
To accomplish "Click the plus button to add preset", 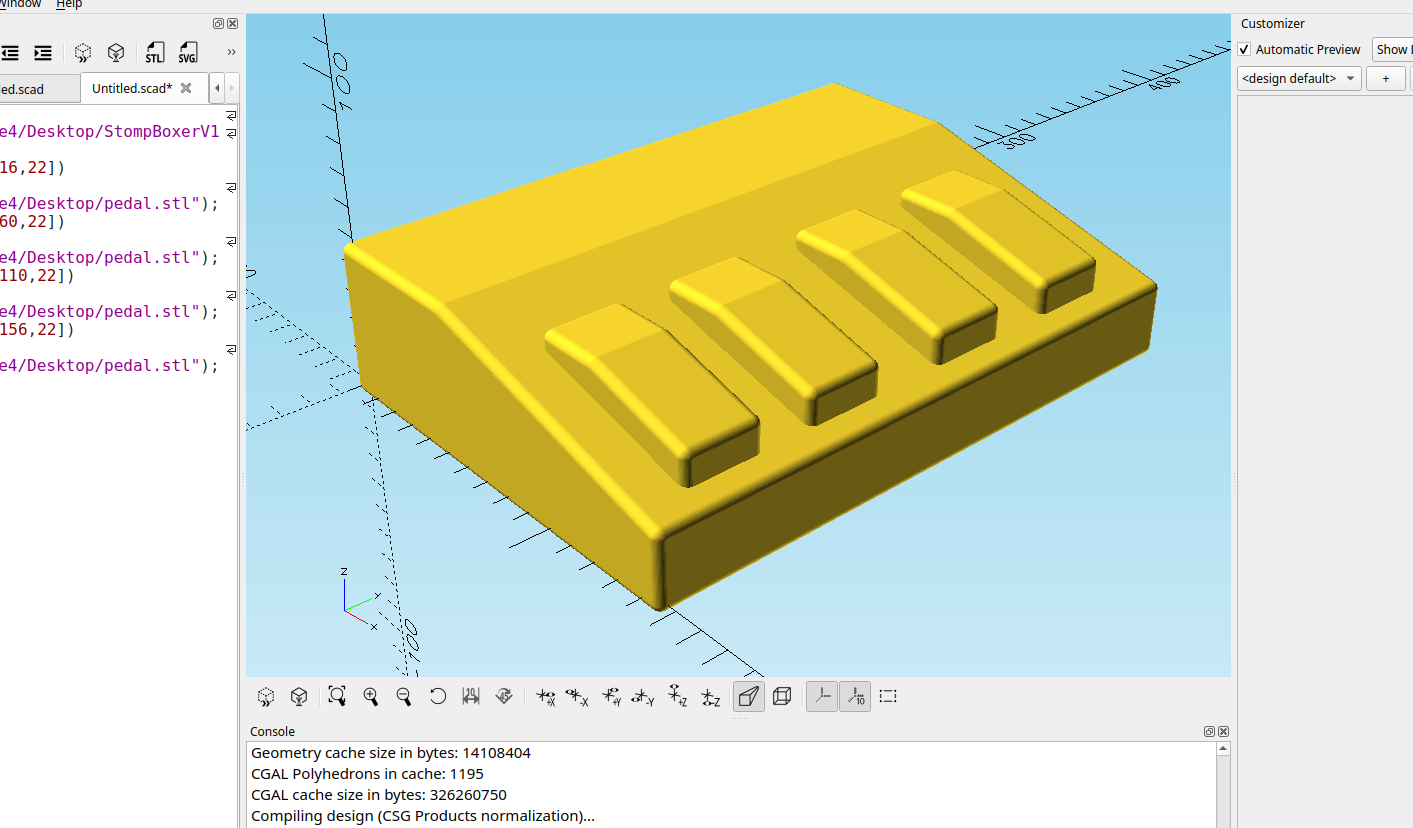I will click(x=1386, y=78).
